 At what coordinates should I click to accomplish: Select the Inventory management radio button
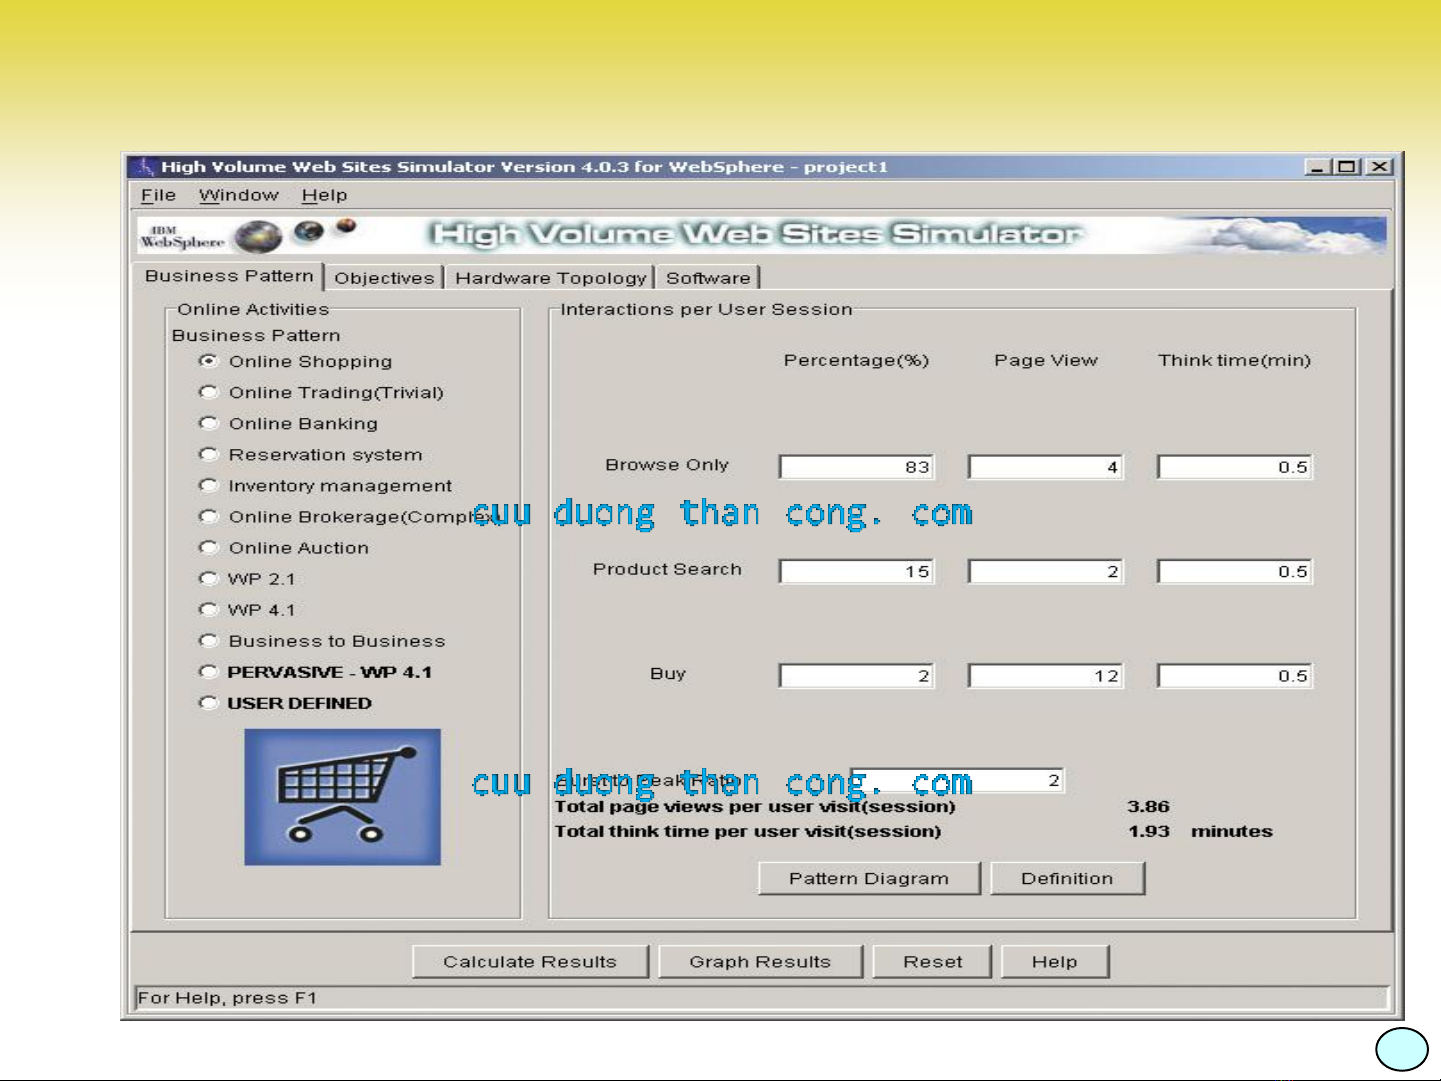(x=208, y=485)
